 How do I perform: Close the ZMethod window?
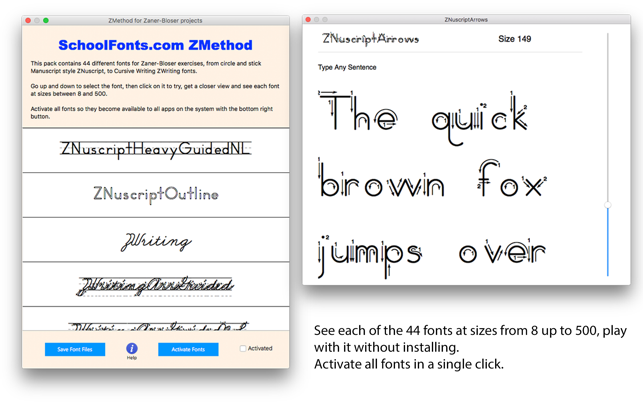(x=28, y=21)
